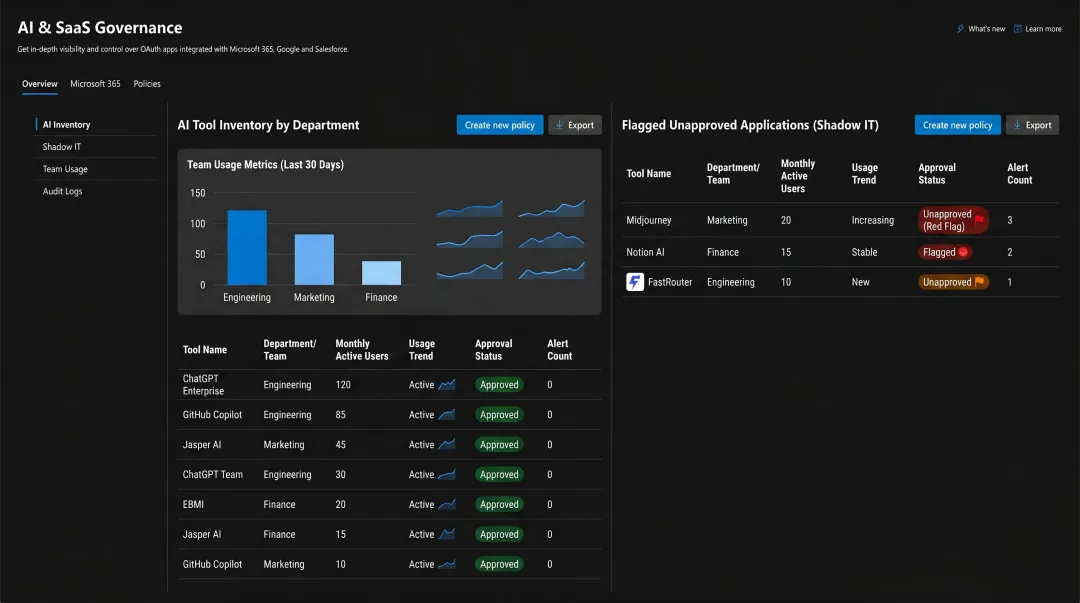The image size is (1080, 603).
Task: Click the trend sparkline icon in Jasper AI Marketing row
Action: (x=447, y=444)
